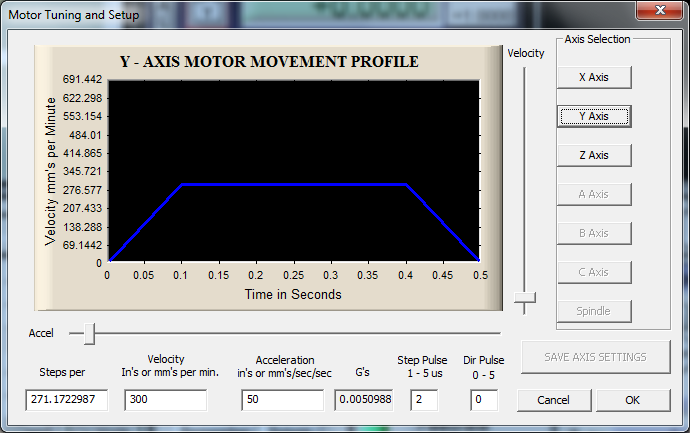The image size is (690, 433).
Task: Click the 'Step Pulse 1 - 5 us' label
Action: (422, 367)
